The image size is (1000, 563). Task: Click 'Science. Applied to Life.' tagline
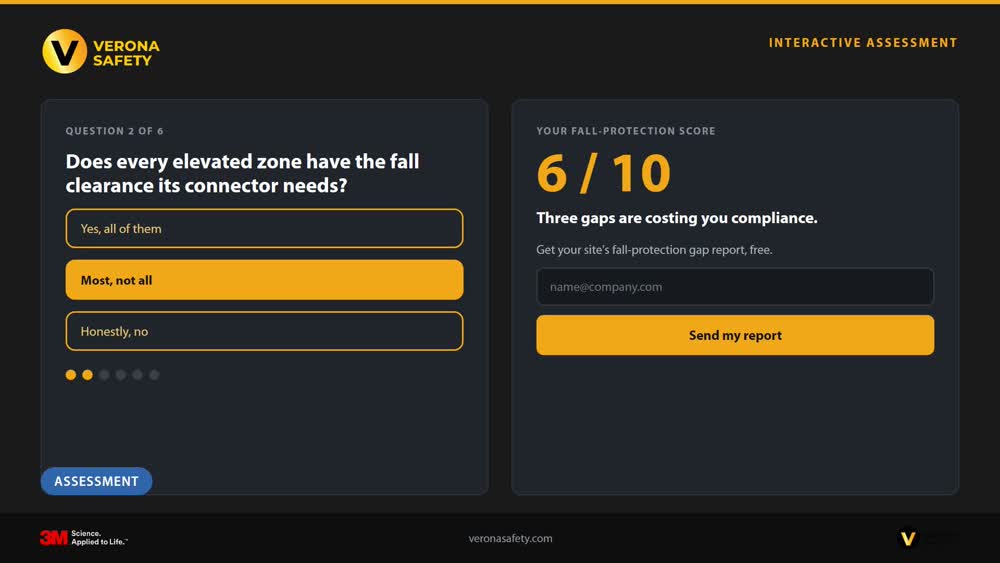[x=99, y=537]
